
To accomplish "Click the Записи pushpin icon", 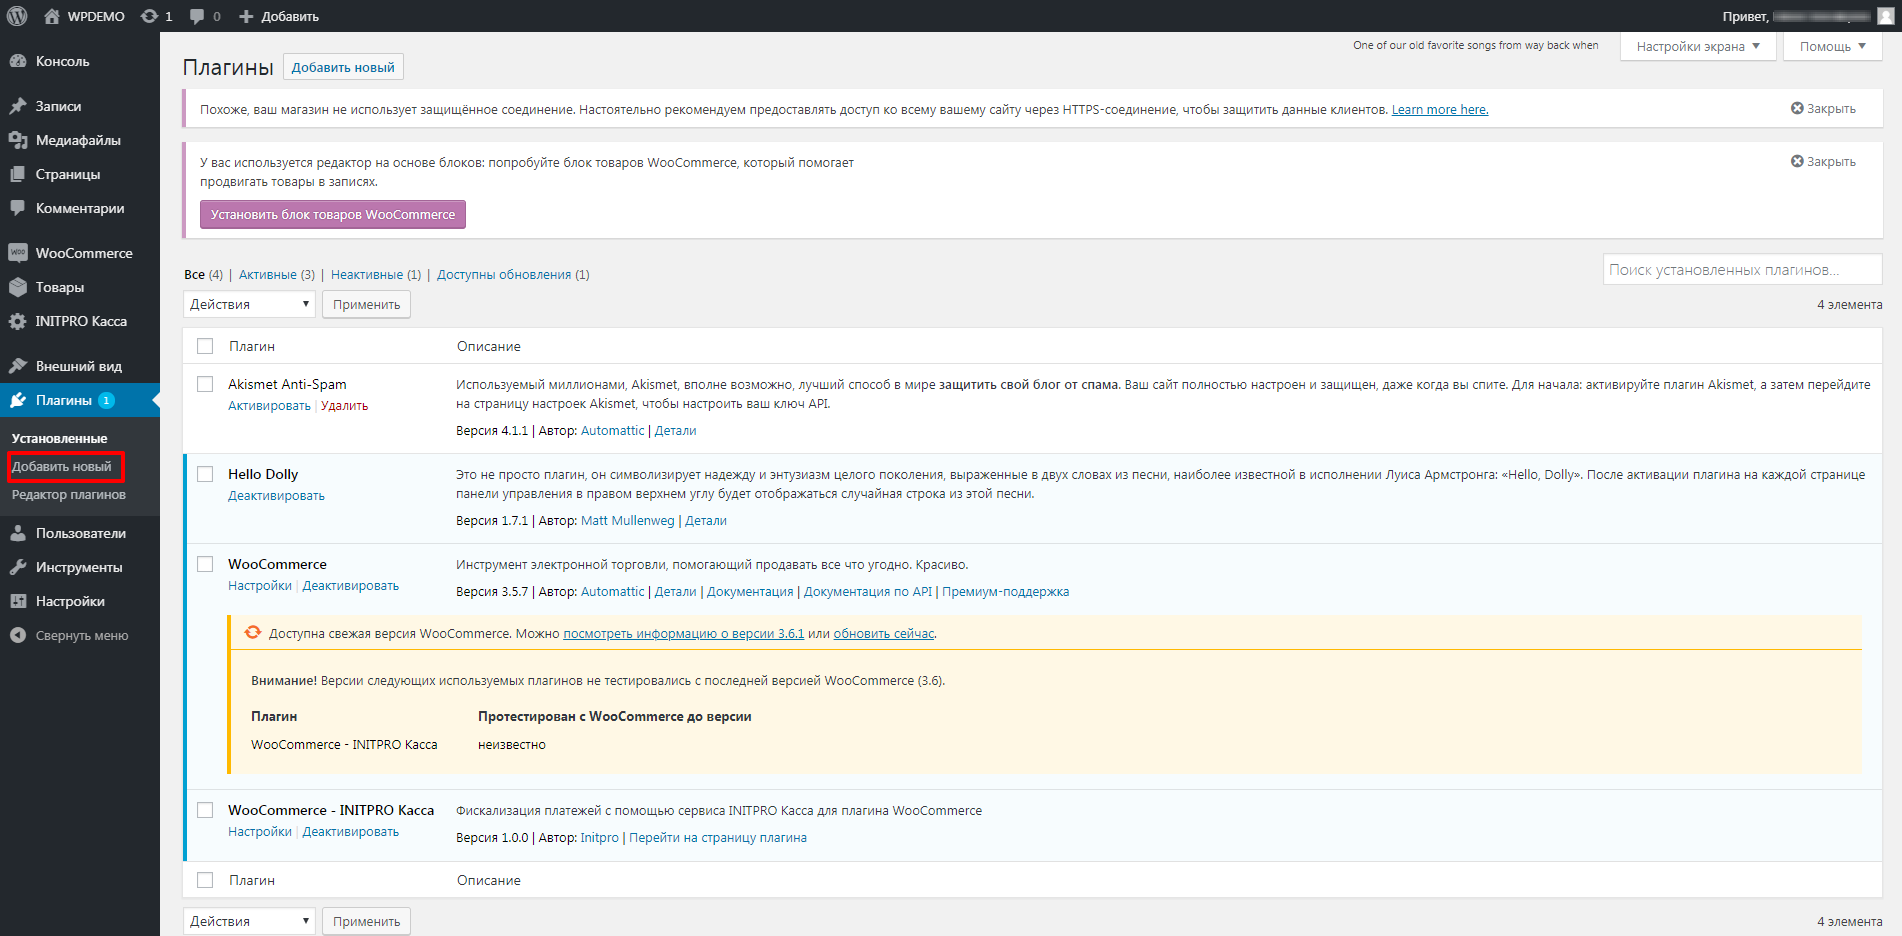I will pos(18,106).
